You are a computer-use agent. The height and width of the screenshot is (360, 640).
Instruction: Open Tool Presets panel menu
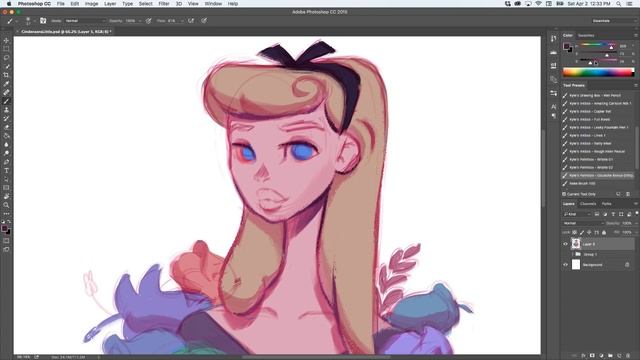[636, 85]
